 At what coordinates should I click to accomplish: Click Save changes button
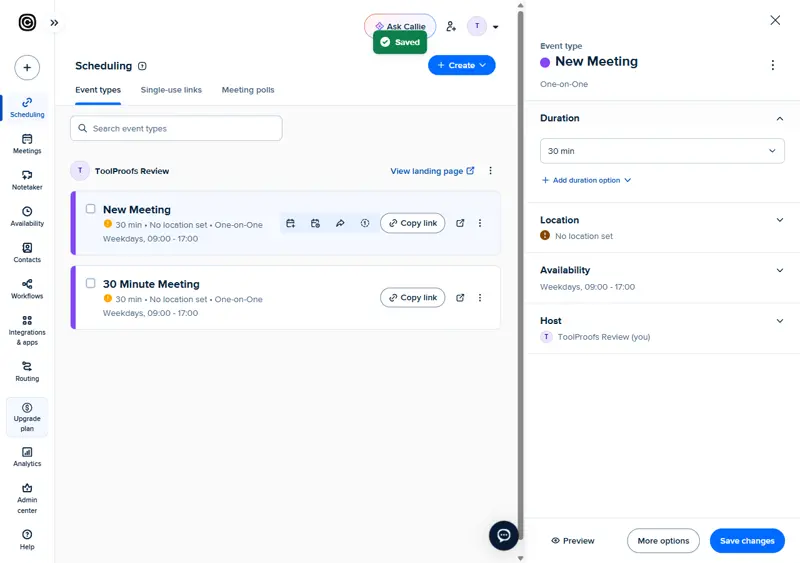pyautogui.click(x=747, y=541)
